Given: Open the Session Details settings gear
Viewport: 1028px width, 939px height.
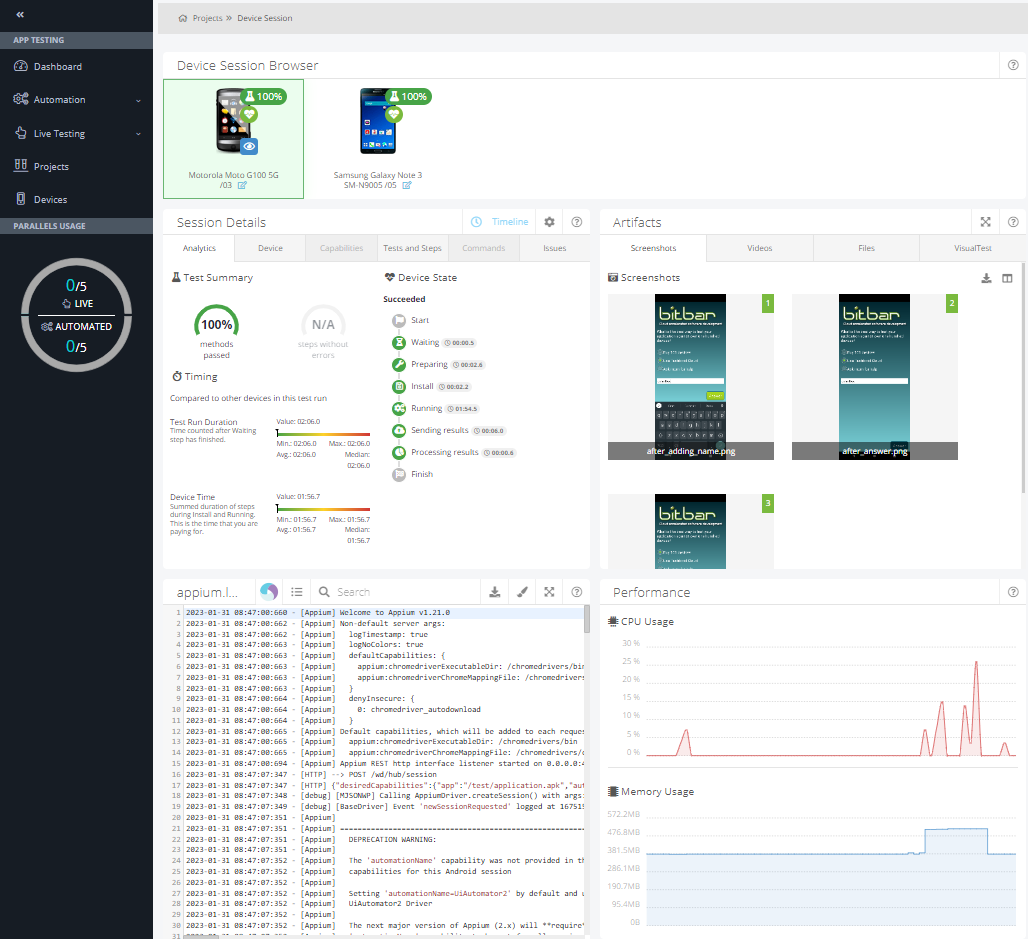Looking at the screenshot, I should (547, 222).
